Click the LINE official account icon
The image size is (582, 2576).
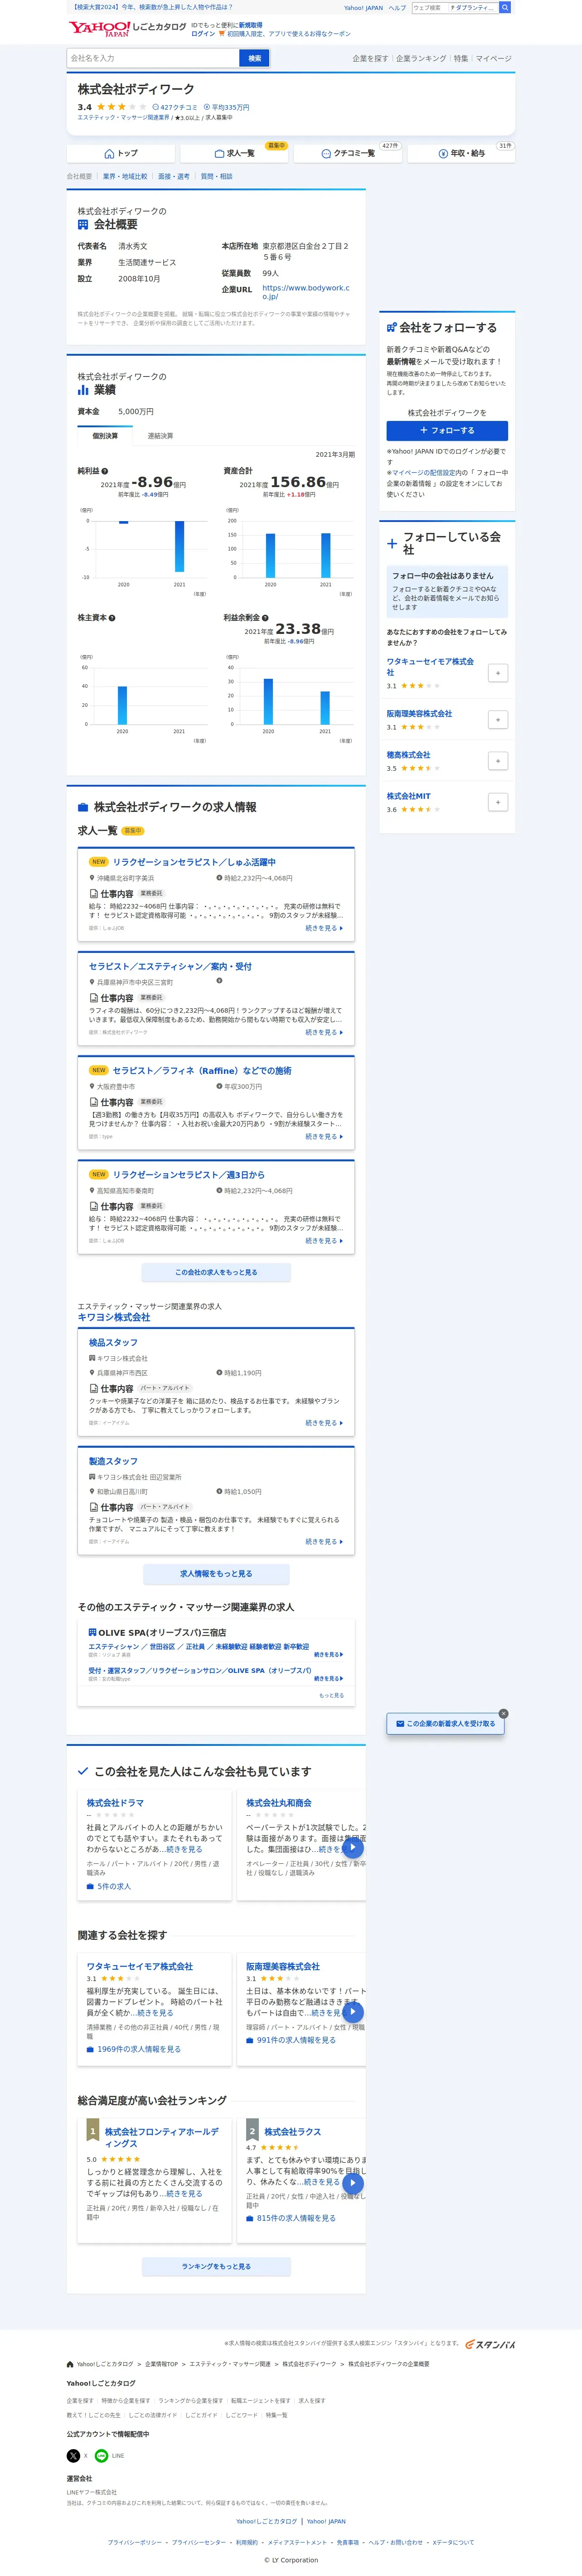101,2456
